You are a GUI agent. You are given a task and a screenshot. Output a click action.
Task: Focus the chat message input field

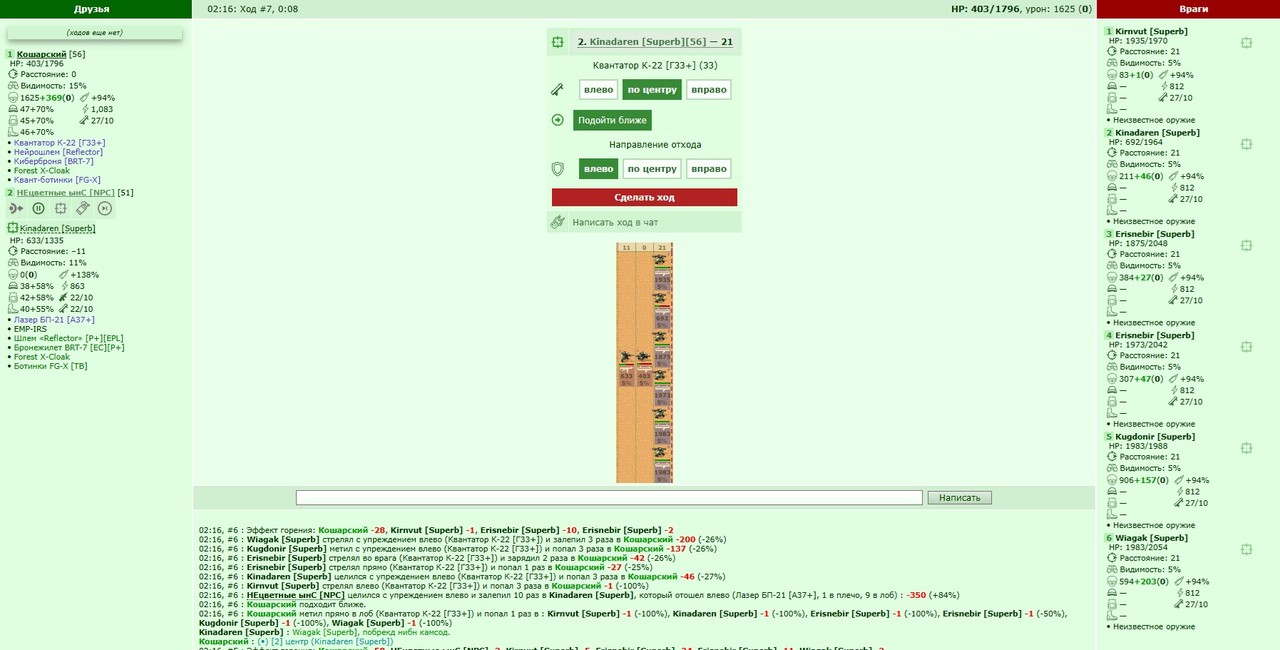tap(609, 497)
